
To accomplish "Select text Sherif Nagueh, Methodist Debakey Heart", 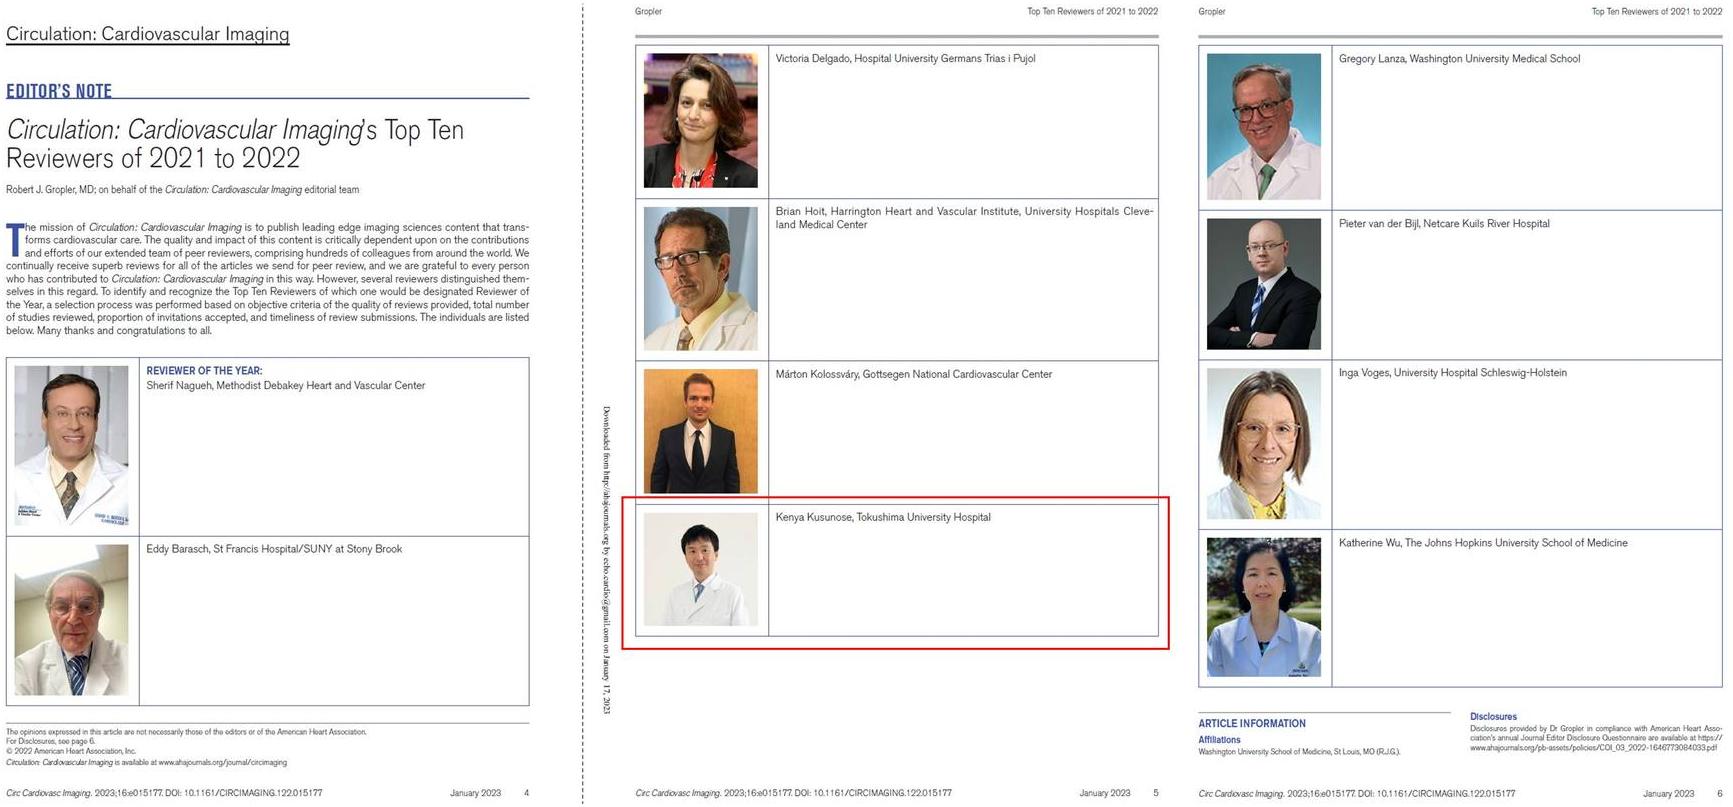I will pos(286,386).
